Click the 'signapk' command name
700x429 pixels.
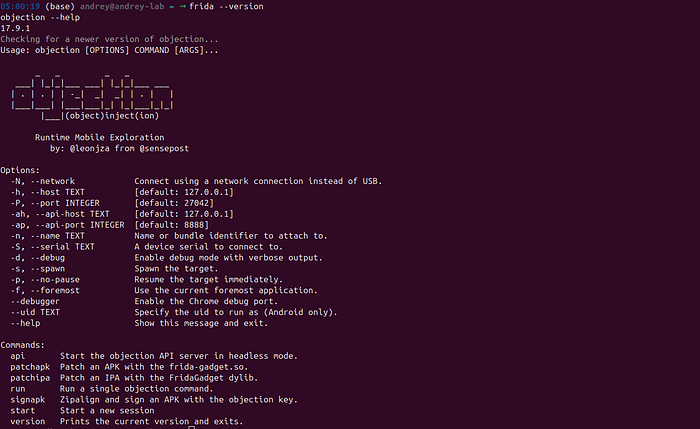28,400
